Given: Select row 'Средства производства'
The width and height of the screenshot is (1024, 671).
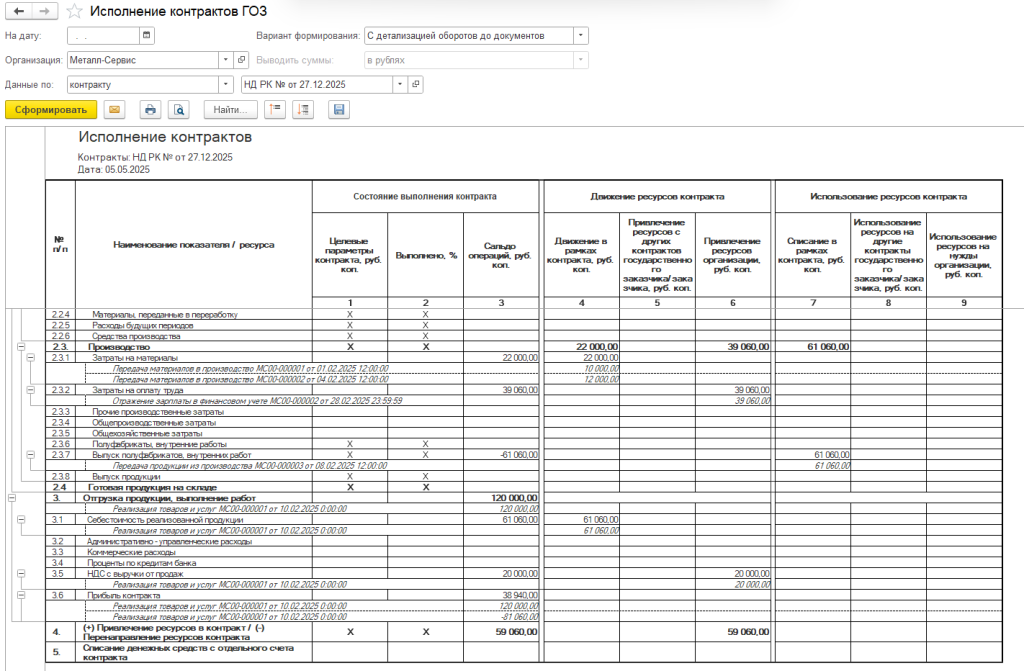Looking at the screenshot, I should pos(136,336).
